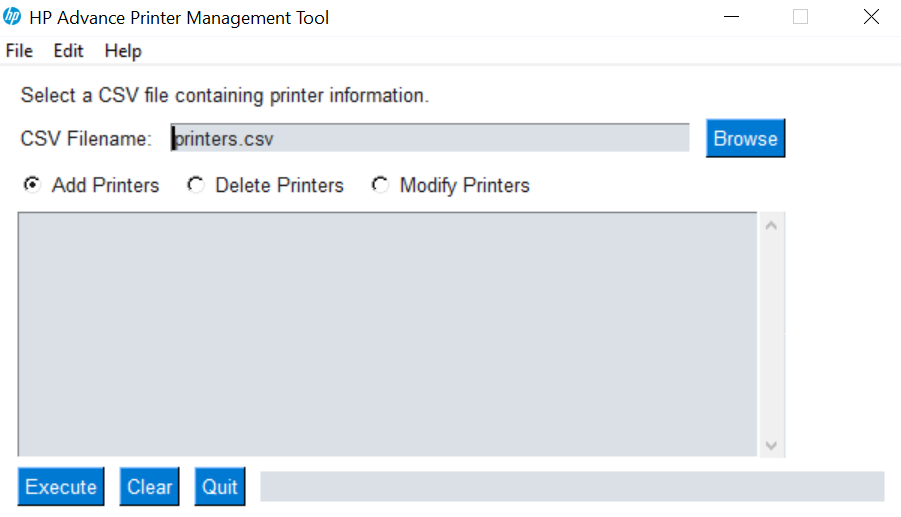Maximize the HP Printer Management window
This screenshot has width=901, height=517.
coord(800,17)
